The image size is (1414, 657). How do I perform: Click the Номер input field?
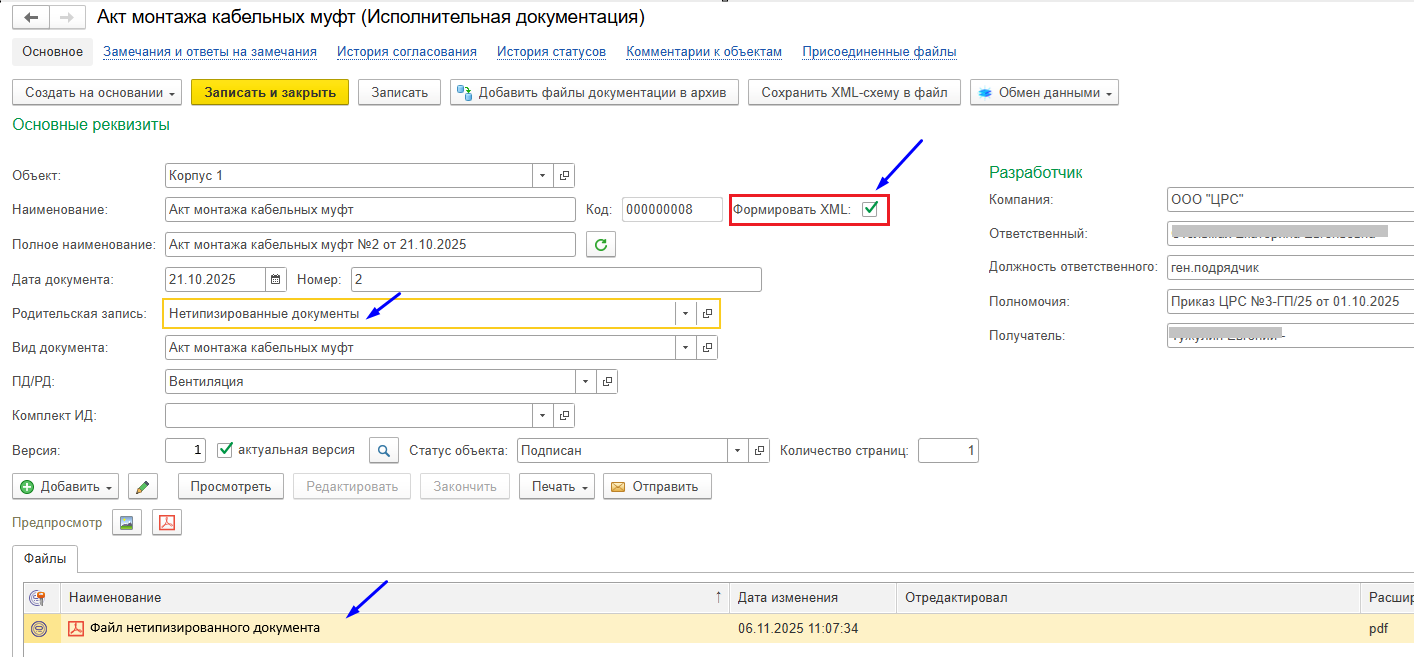(555, 279)
